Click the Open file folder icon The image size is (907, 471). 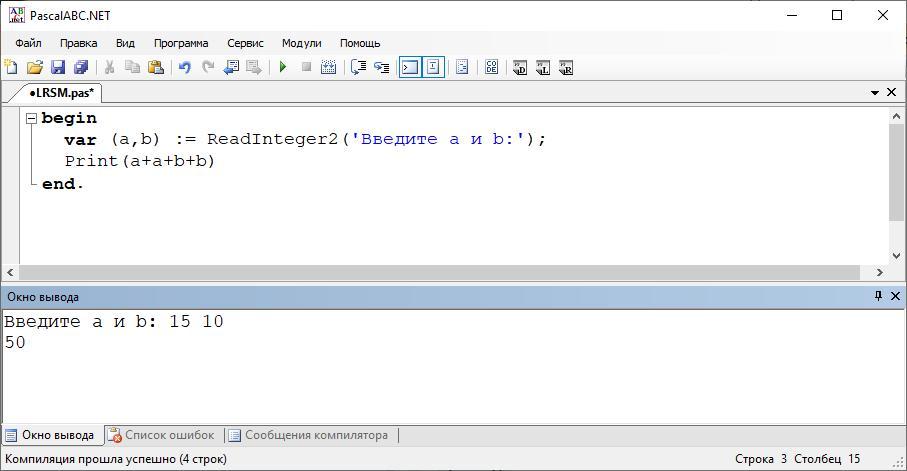[35, 68]
